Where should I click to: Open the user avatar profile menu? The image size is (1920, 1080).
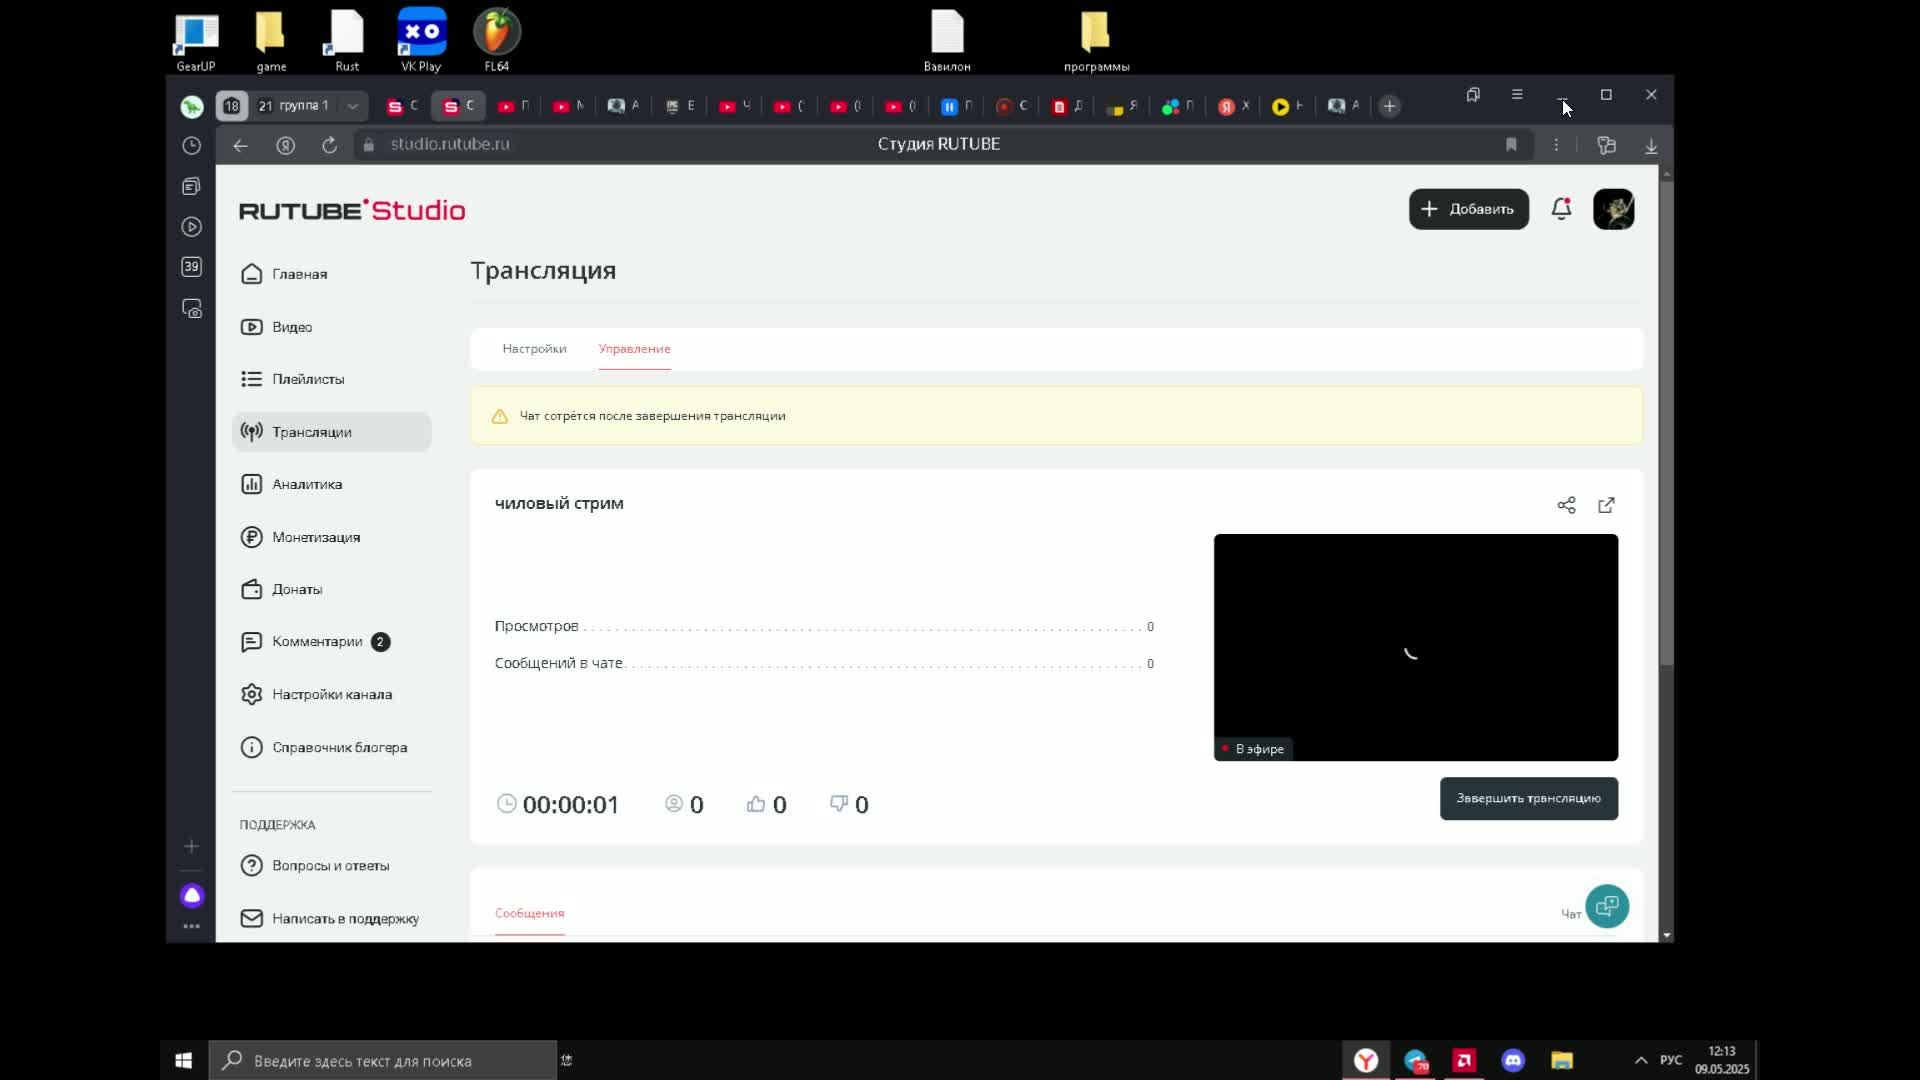(x=1613, y=209)
